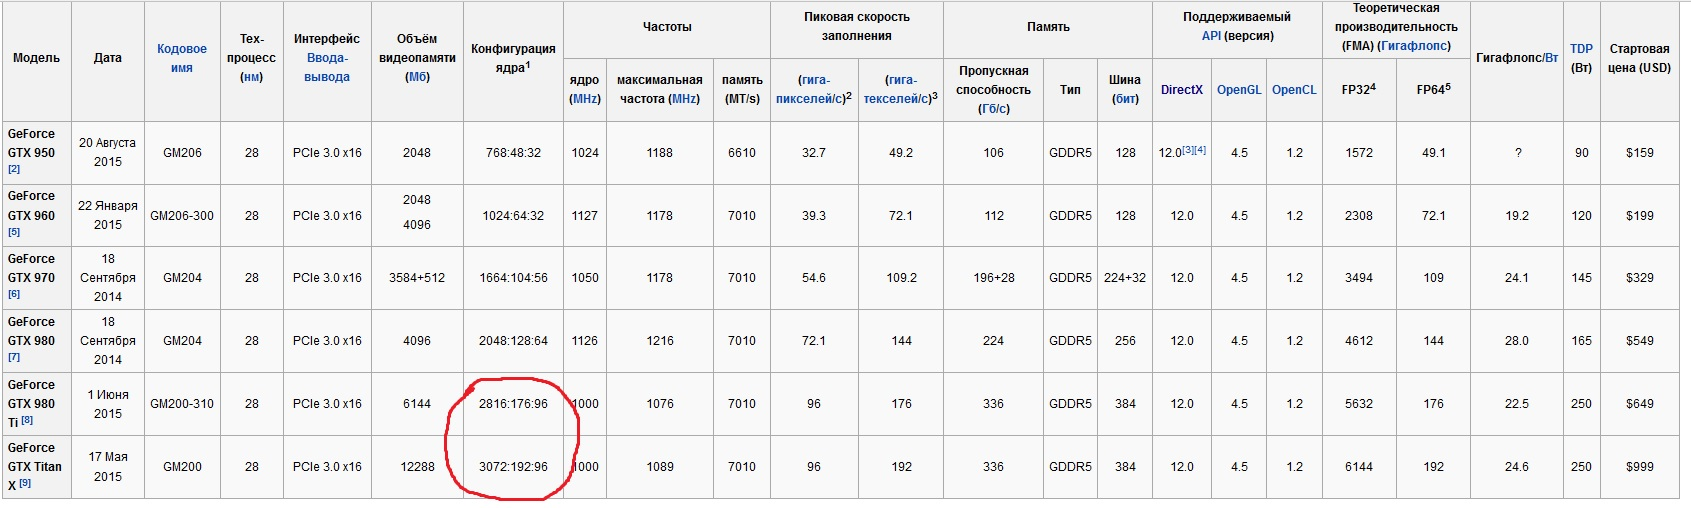Select the codename GM206-300
1691x508 pixels.
[182, 215]
